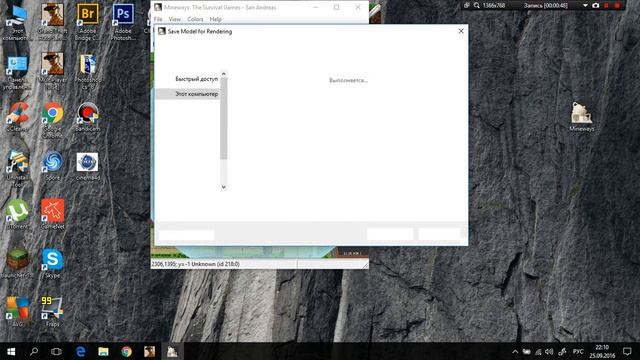Open the View menu in Mineways
This screenshot has width=640, height=360.
click(x=175, y=19)
